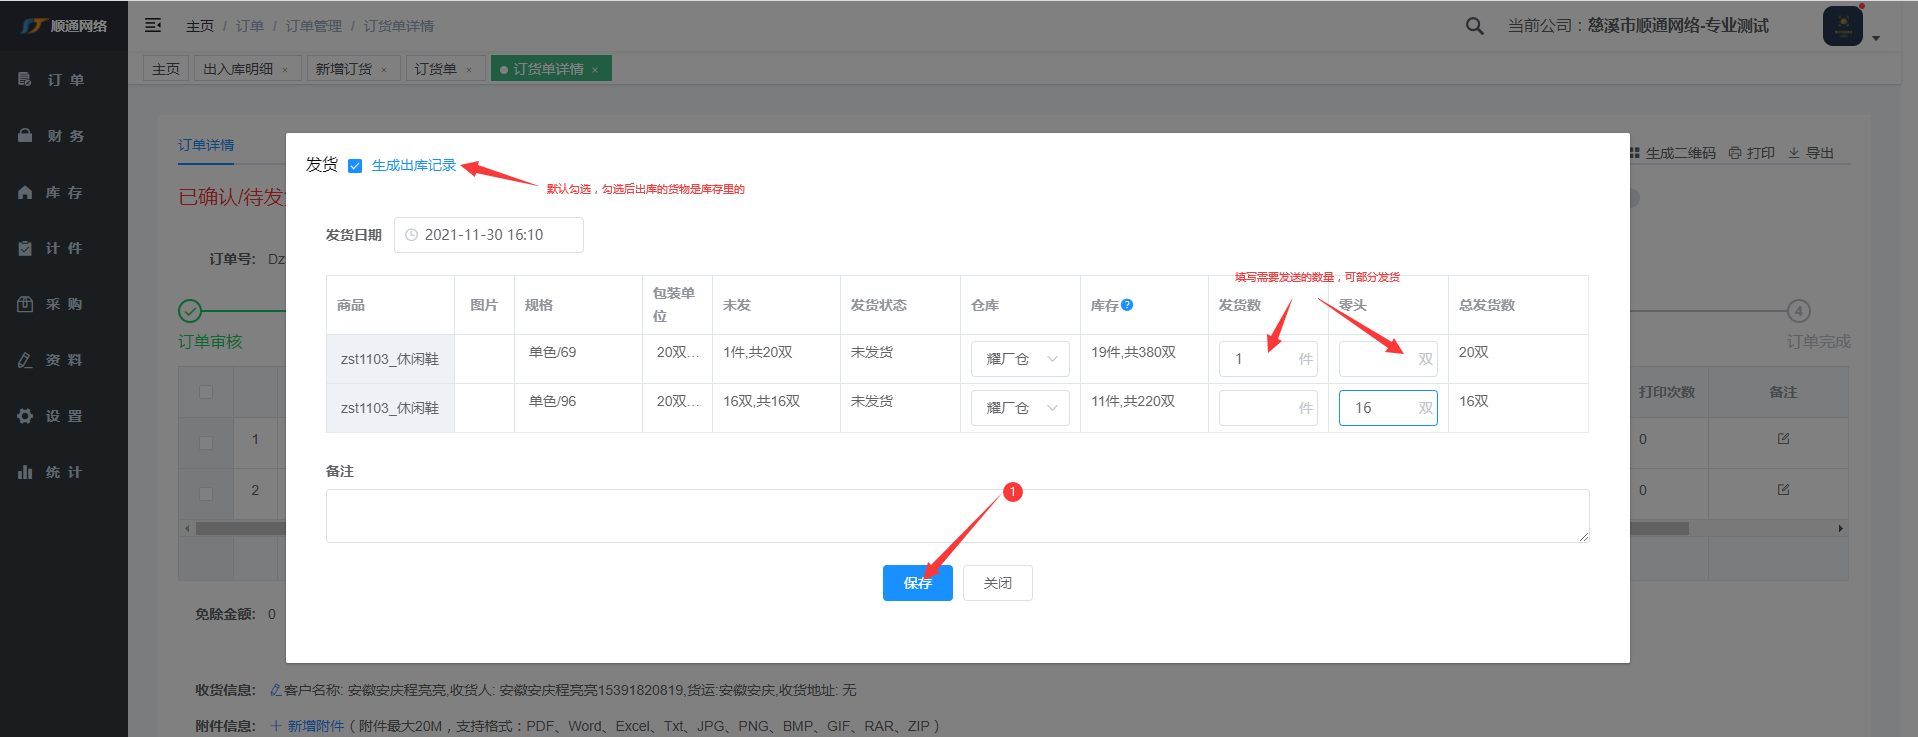1918x737 pixels.
Task: Click the 关闭 button
Action: coord(997,583)
